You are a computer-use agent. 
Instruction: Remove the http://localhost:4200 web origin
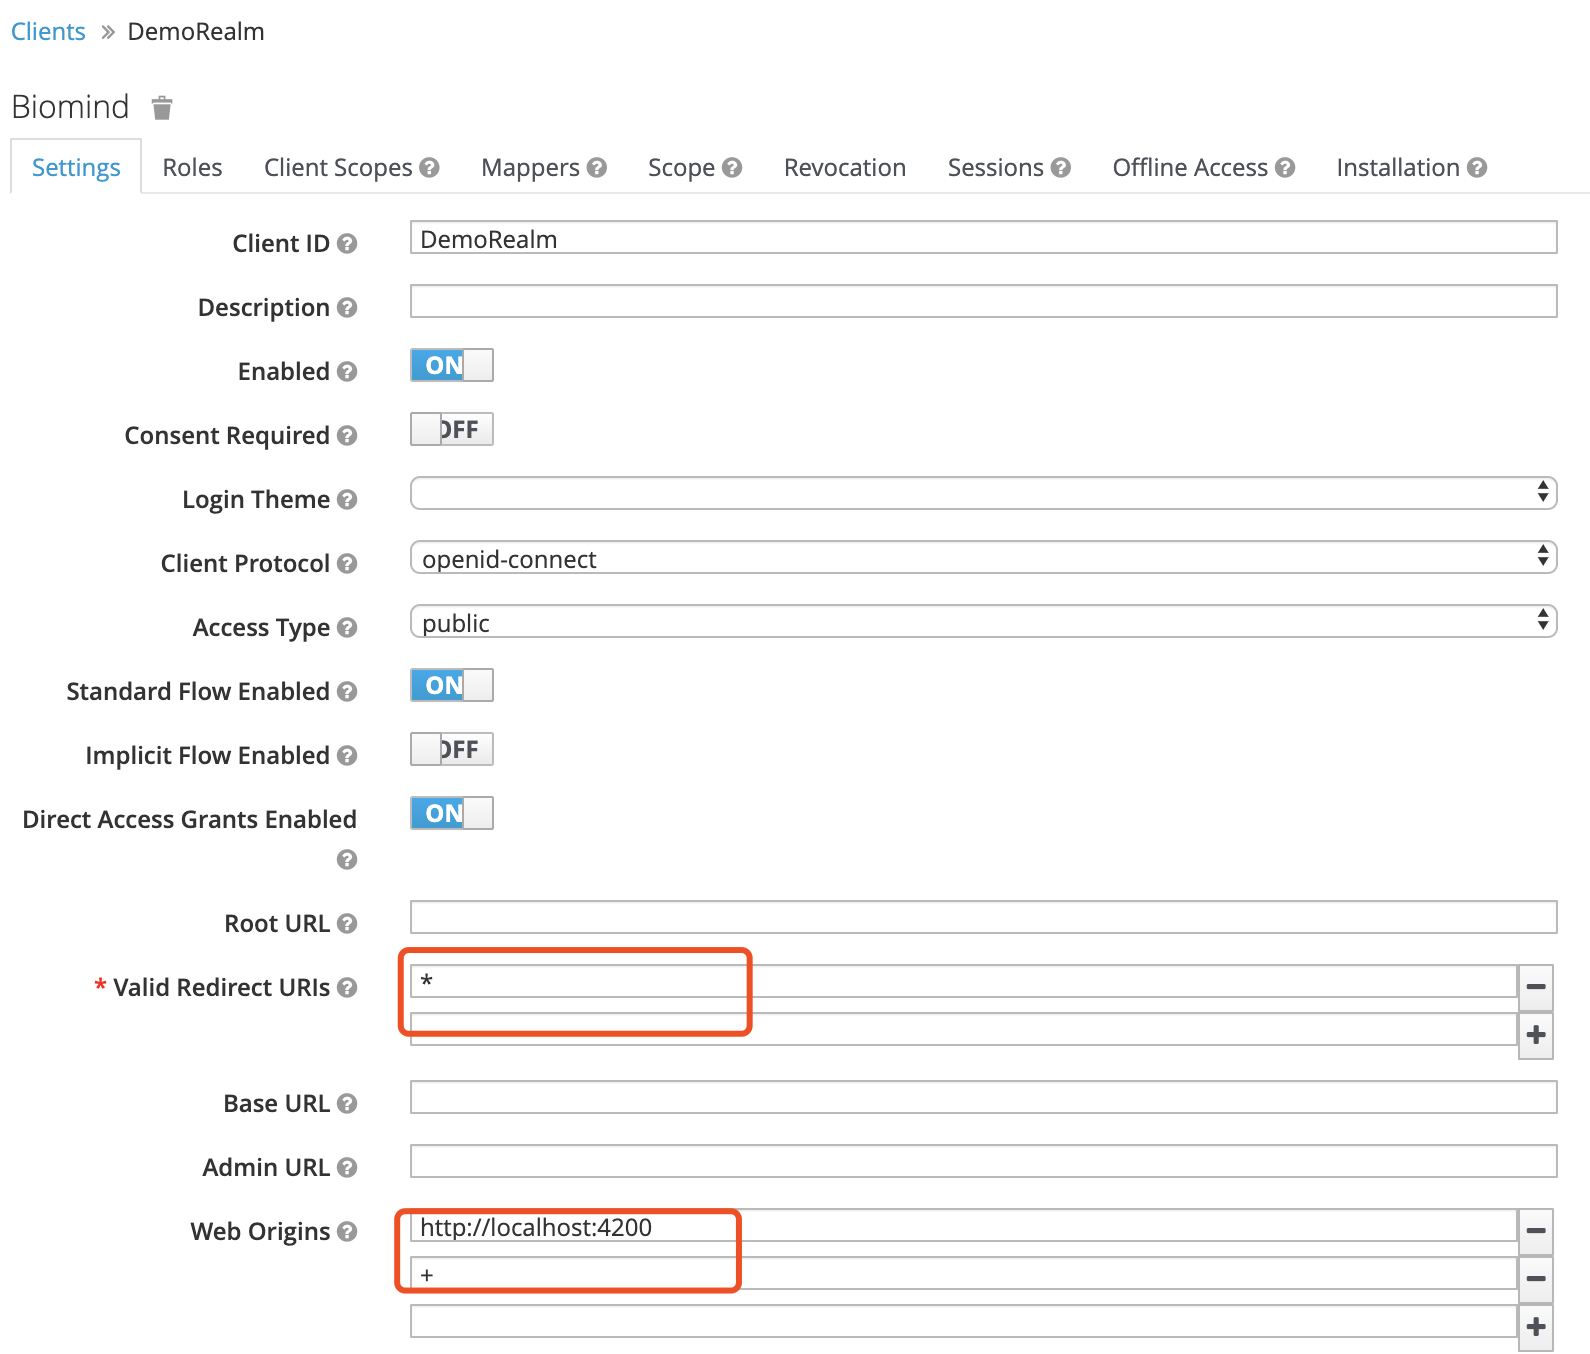point(1535,1231)
